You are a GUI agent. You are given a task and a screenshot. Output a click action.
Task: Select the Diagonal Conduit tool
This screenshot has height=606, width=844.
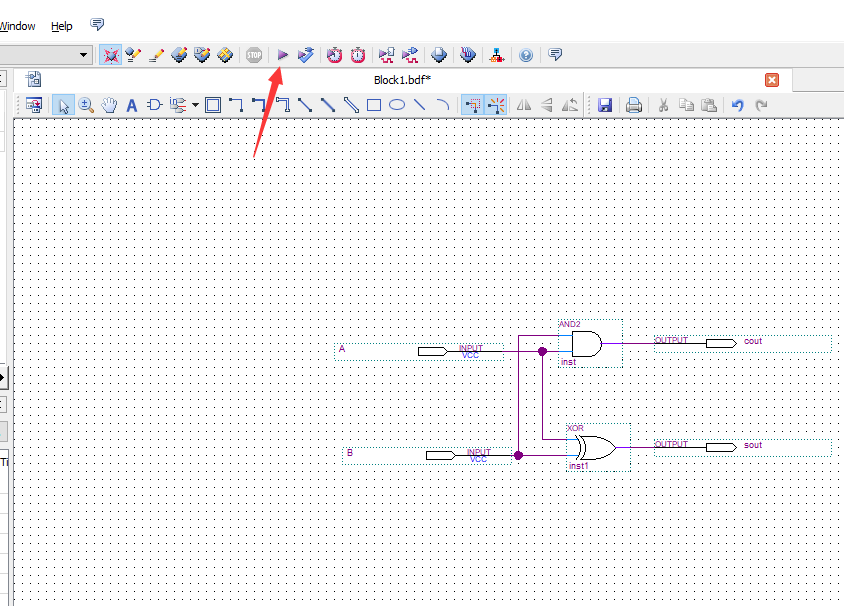point(351,105)
